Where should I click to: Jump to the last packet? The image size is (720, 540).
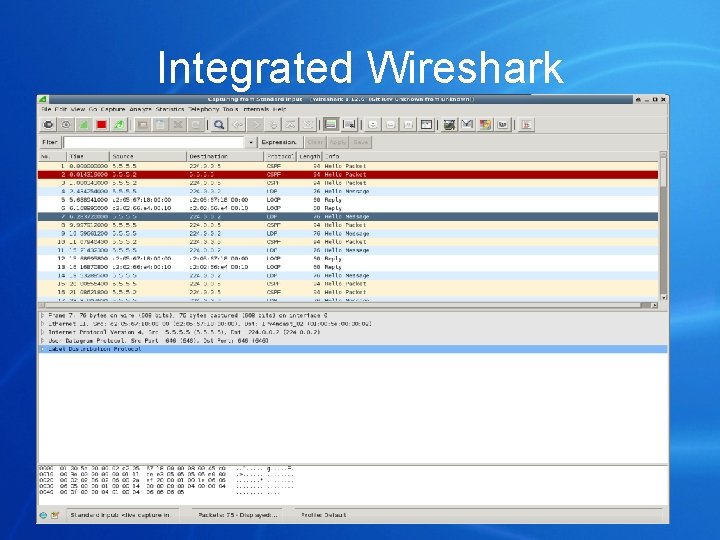click(308, 124)
